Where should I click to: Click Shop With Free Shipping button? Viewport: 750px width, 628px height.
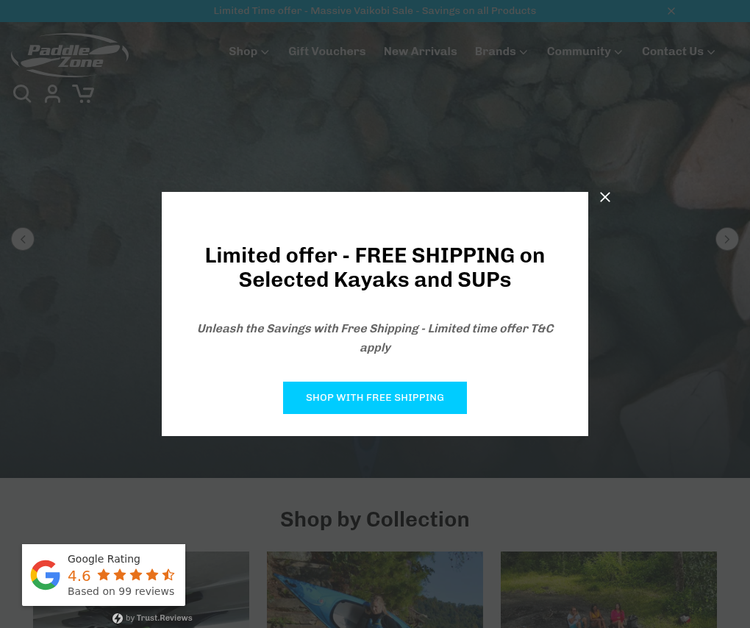tap(375, 397)
